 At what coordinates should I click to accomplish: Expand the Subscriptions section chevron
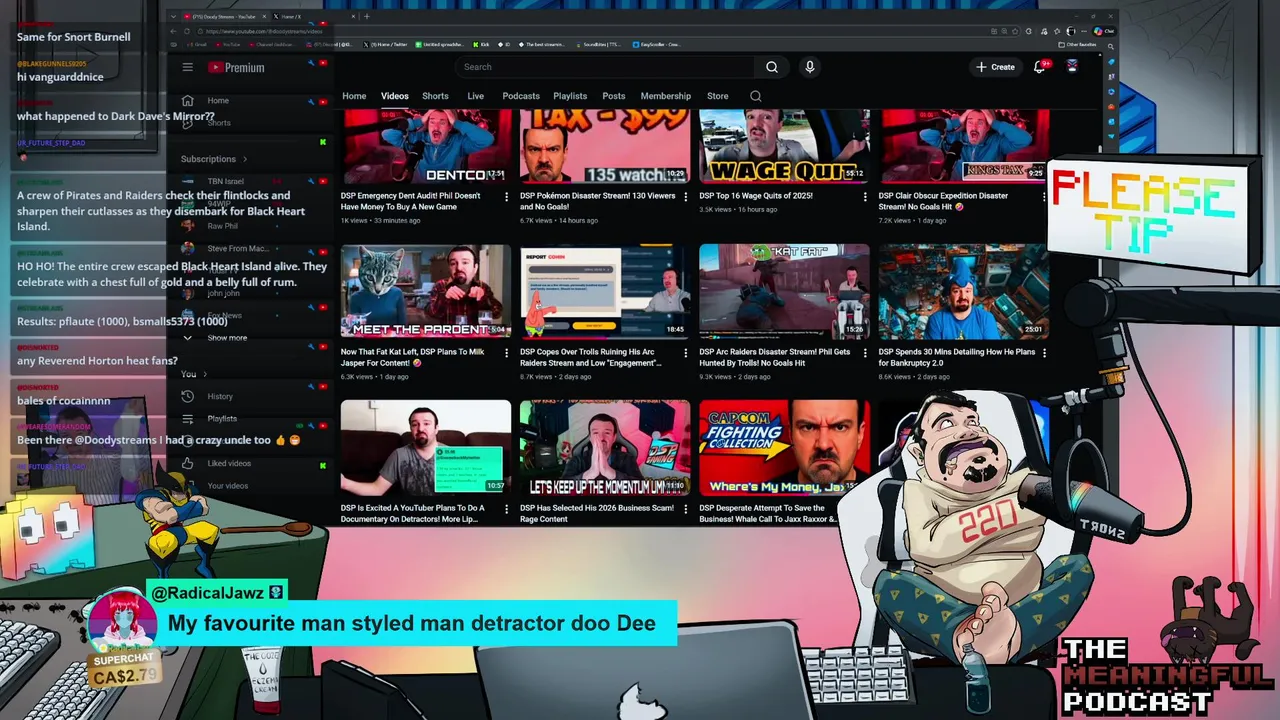(x=245, y=159)
